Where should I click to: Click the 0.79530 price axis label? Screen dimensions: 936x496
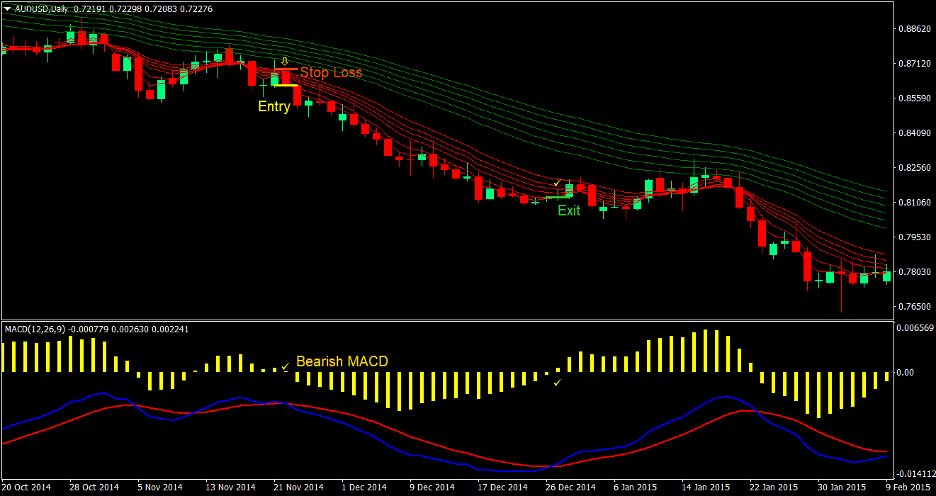coord(913,237)
